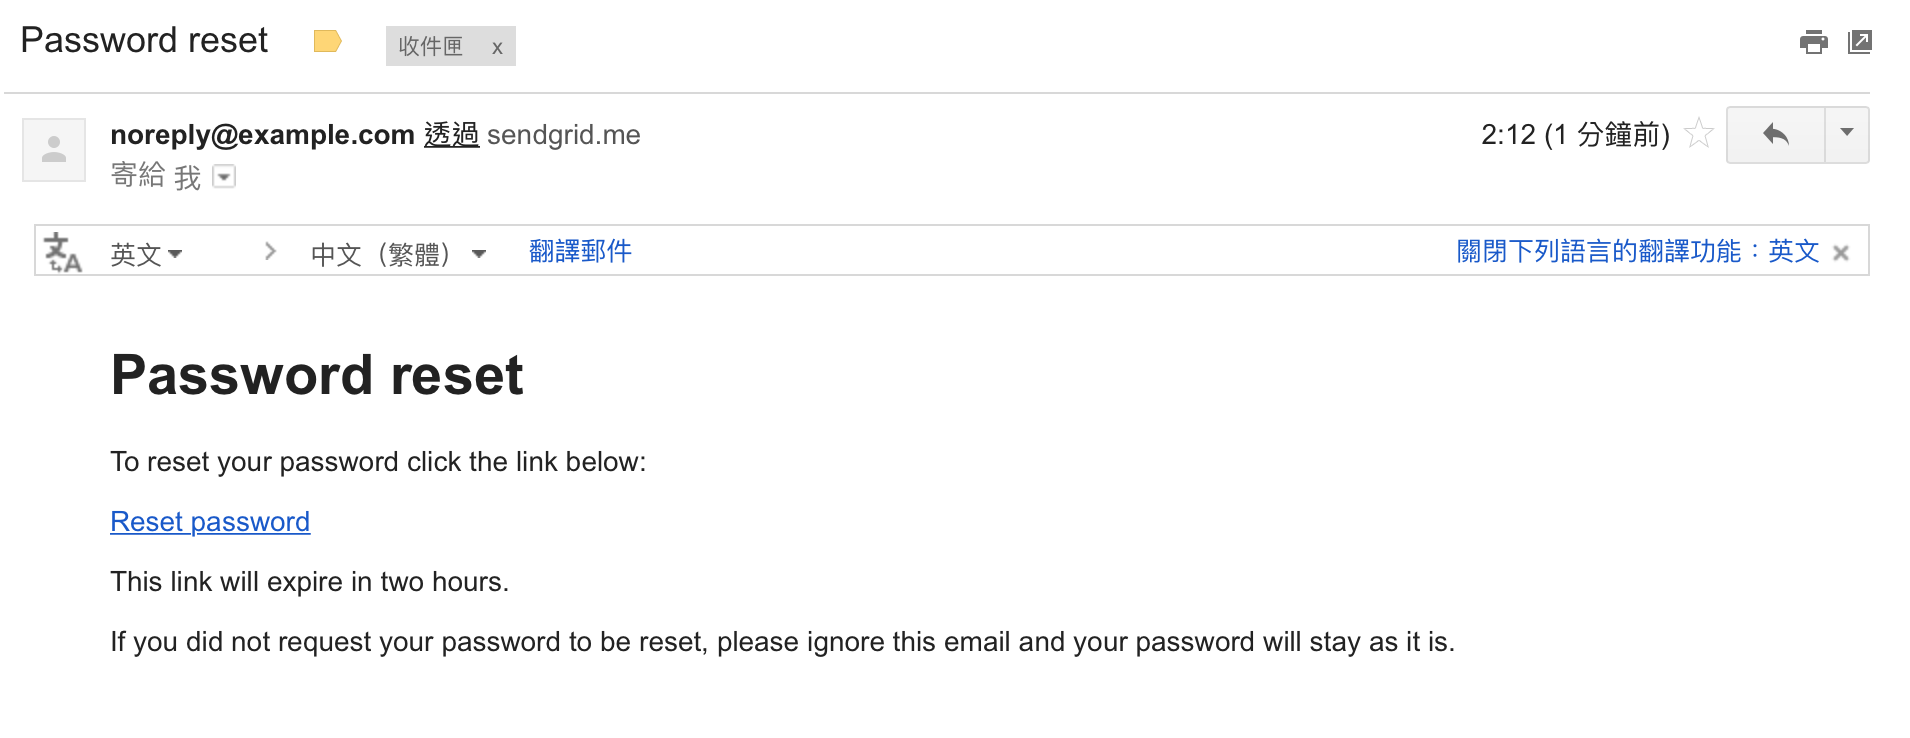
Task: Open the email in a new window
Action: 1860,42
